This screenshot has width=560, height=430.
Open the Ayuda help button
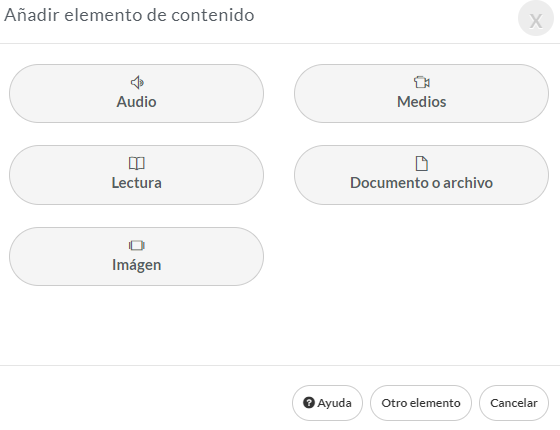coord(327,403)
